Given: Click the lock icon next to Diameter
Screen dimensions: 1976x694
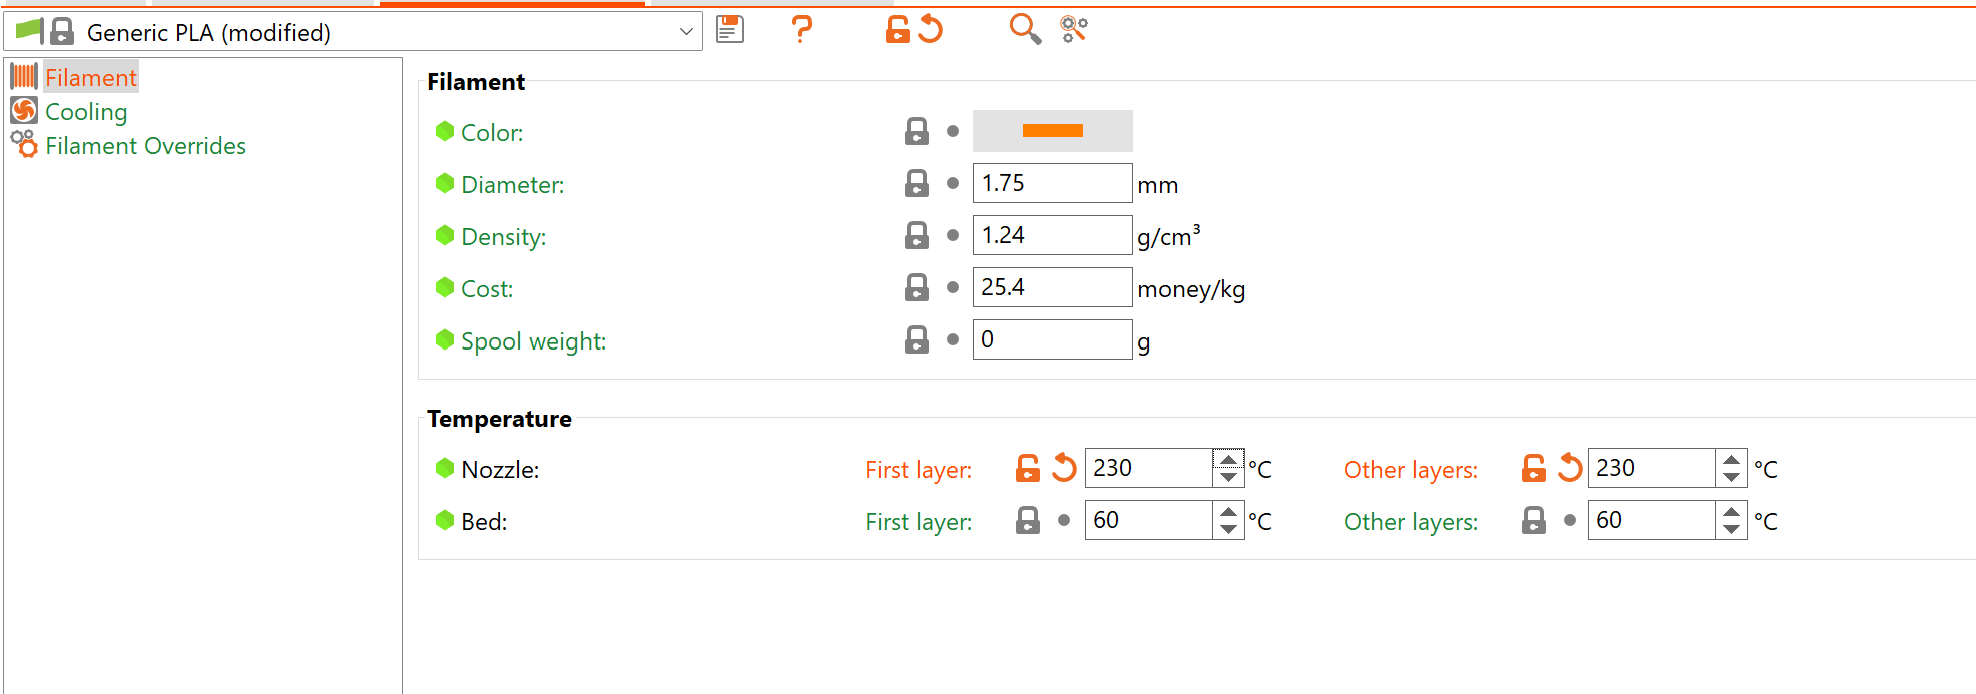Looking at the screenshot, I should (x=917, y=183).
